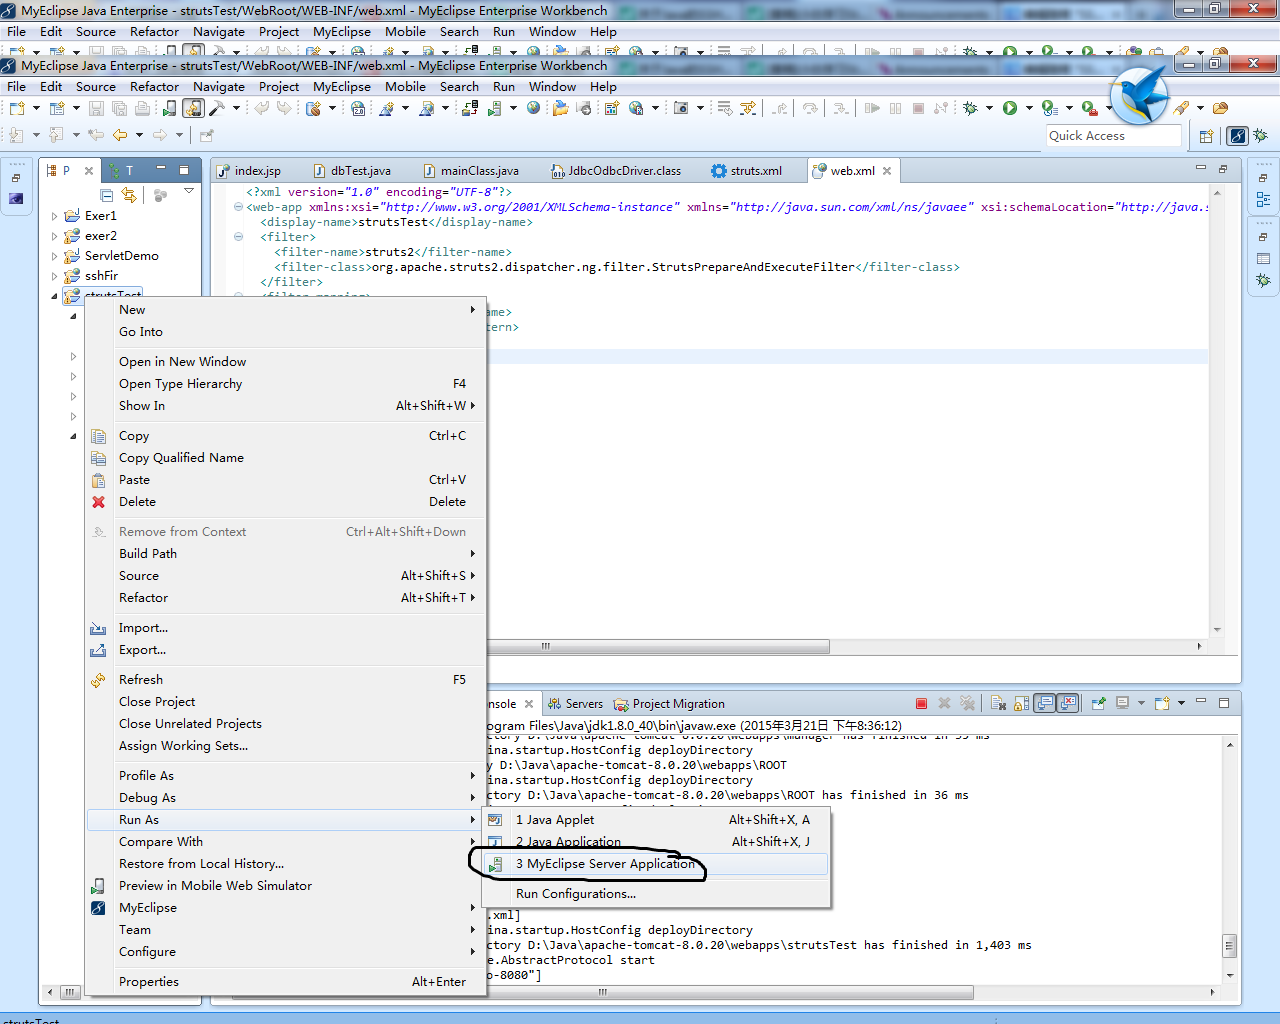Image resolution: width=1280 pixels, height=1024 pixels.
Task: Open dropdown next to New wizard icon
Action: click(36, 108)
